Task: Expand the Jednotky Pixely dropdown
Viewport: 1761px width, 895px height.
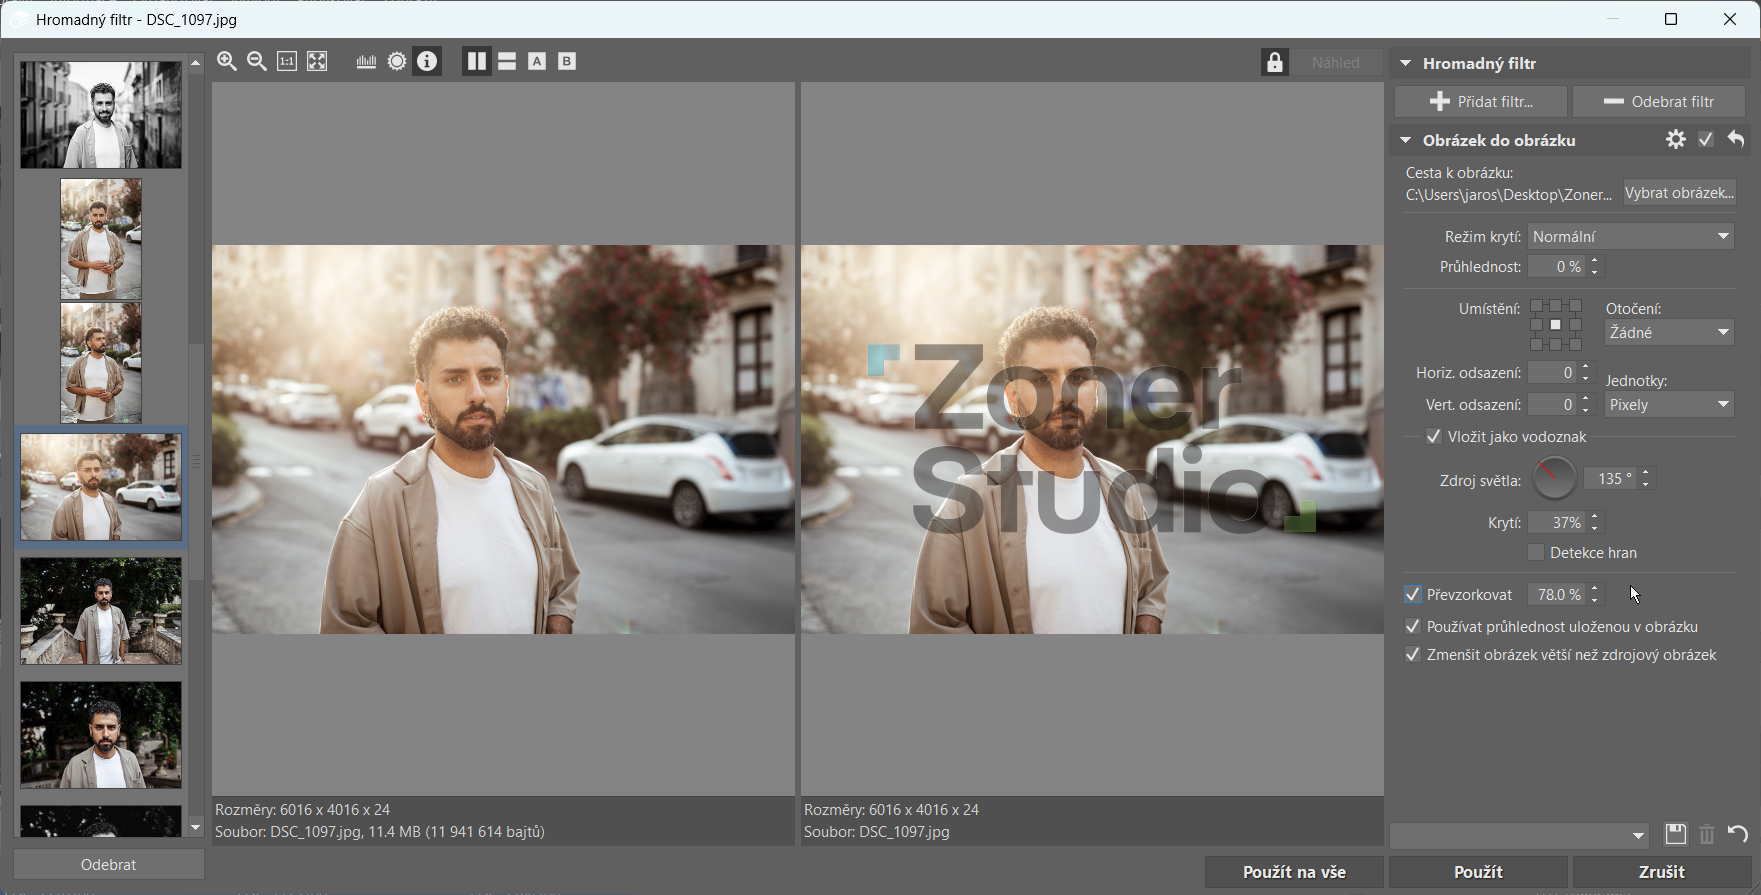Action: point(1668,405)
